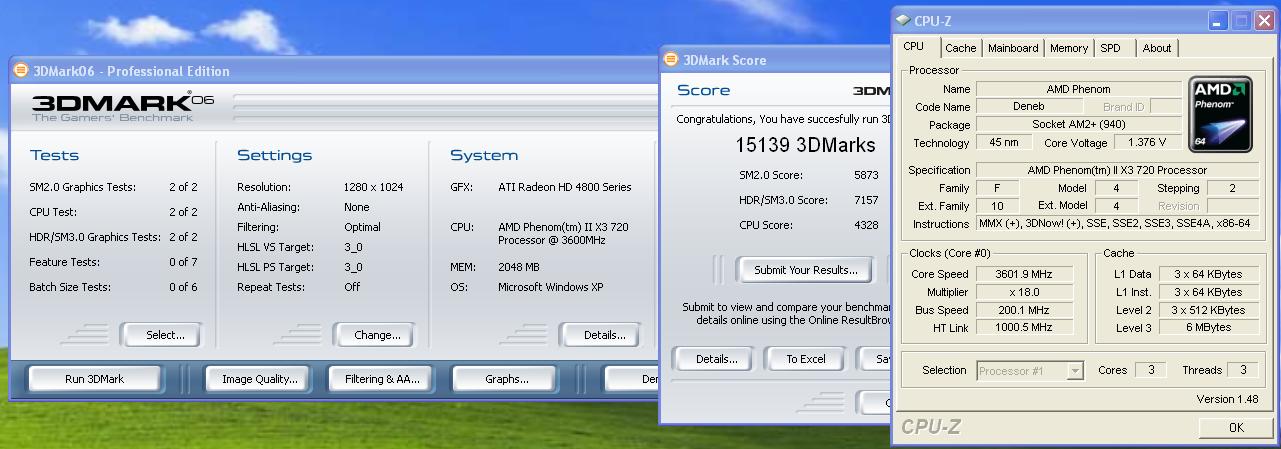The height and width of the screenshot is (449, 1281).
Task: Open Image Quality... options
Action: [260, 379]
